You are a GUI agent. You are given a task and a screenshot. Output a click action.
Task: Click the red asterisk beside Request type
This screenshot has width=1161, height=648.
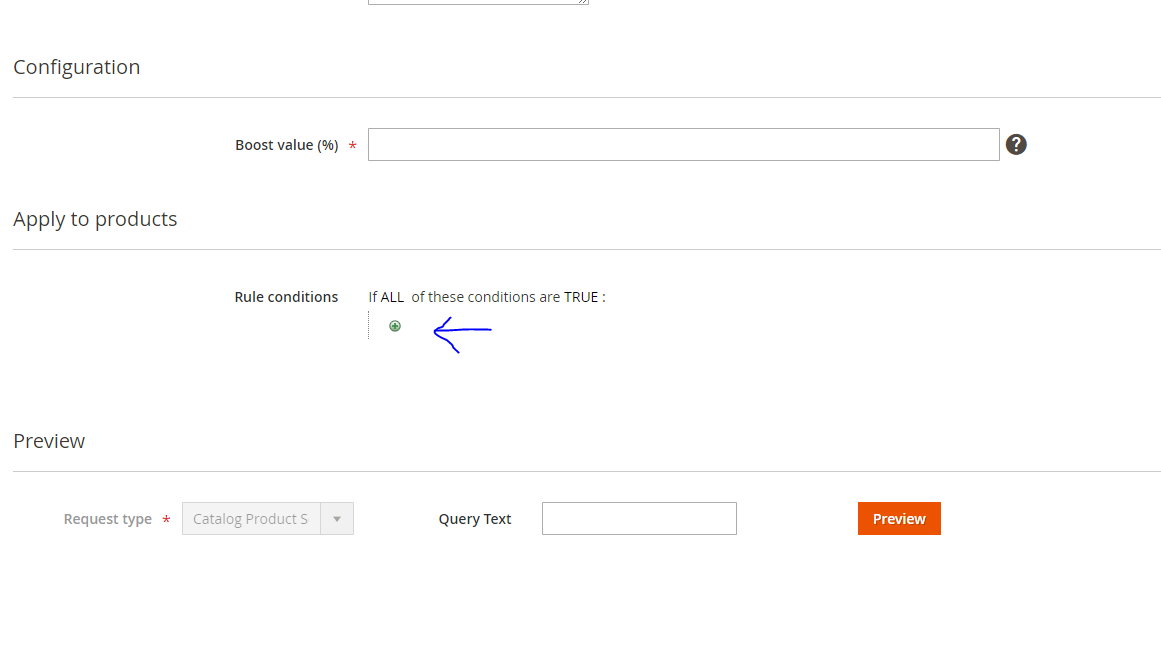[165, 519]
